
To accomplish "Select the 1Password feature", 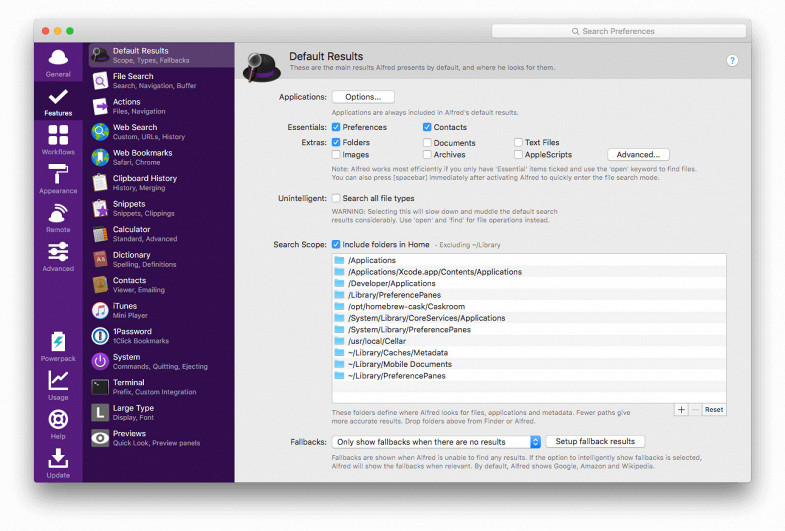I will pos(161,336).
